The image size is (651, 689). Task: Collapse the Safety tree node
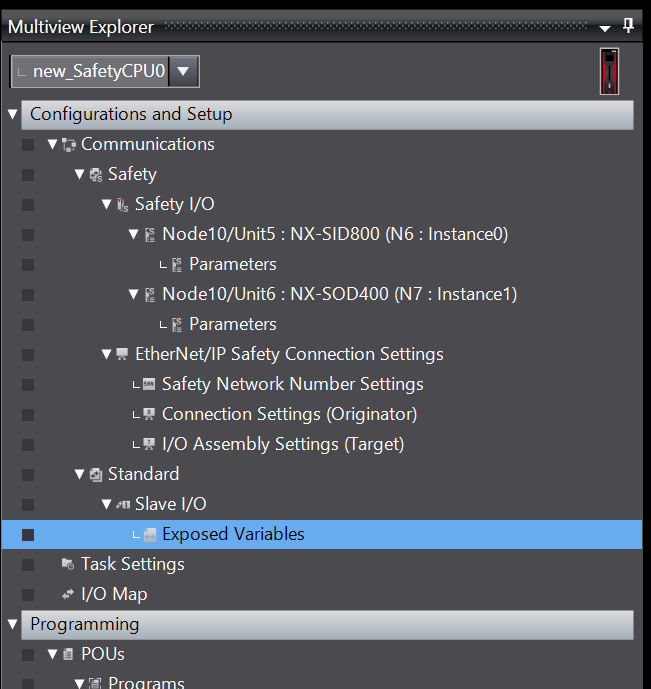80,174
